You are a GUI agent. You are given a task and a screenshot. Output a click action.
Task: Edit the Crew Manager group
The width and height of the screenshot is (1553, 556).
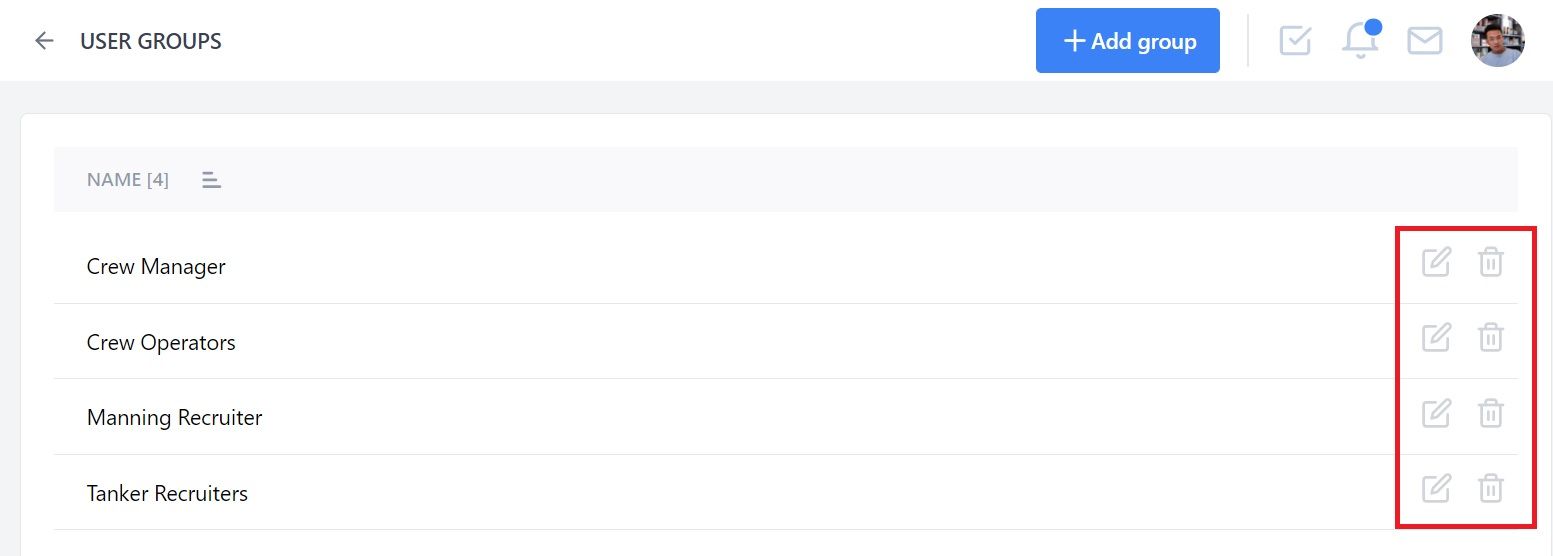click(x=1436, y=262)
